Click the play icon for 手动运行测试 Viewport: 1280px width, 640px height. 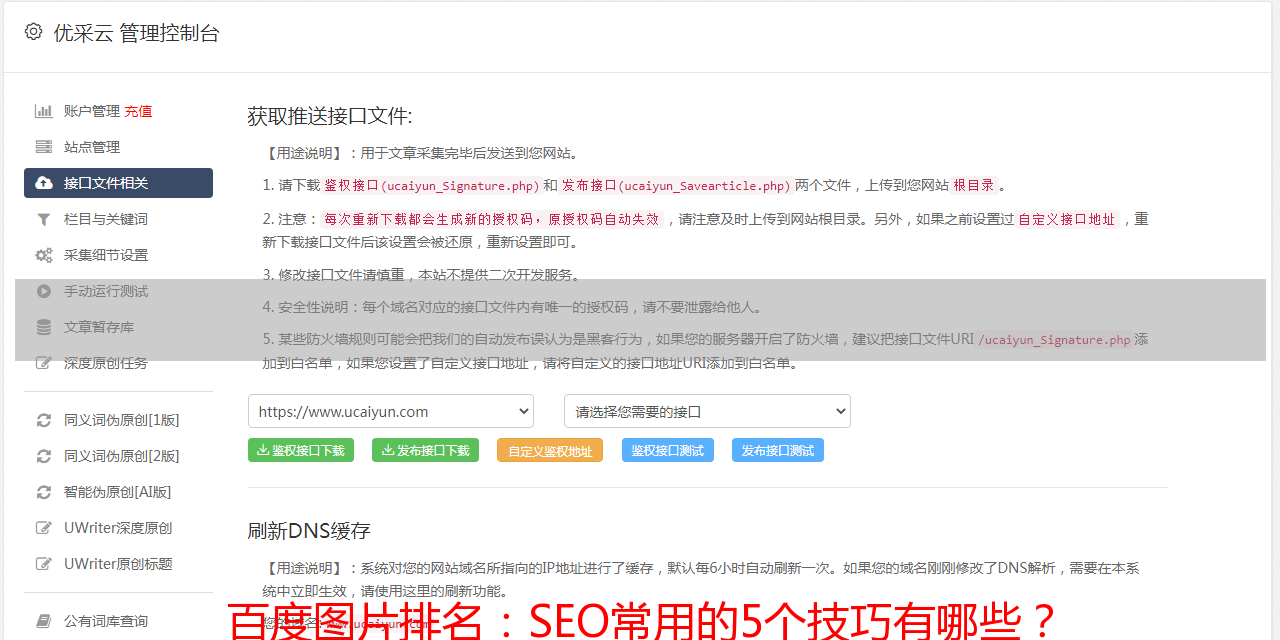(x=44, y=291)
